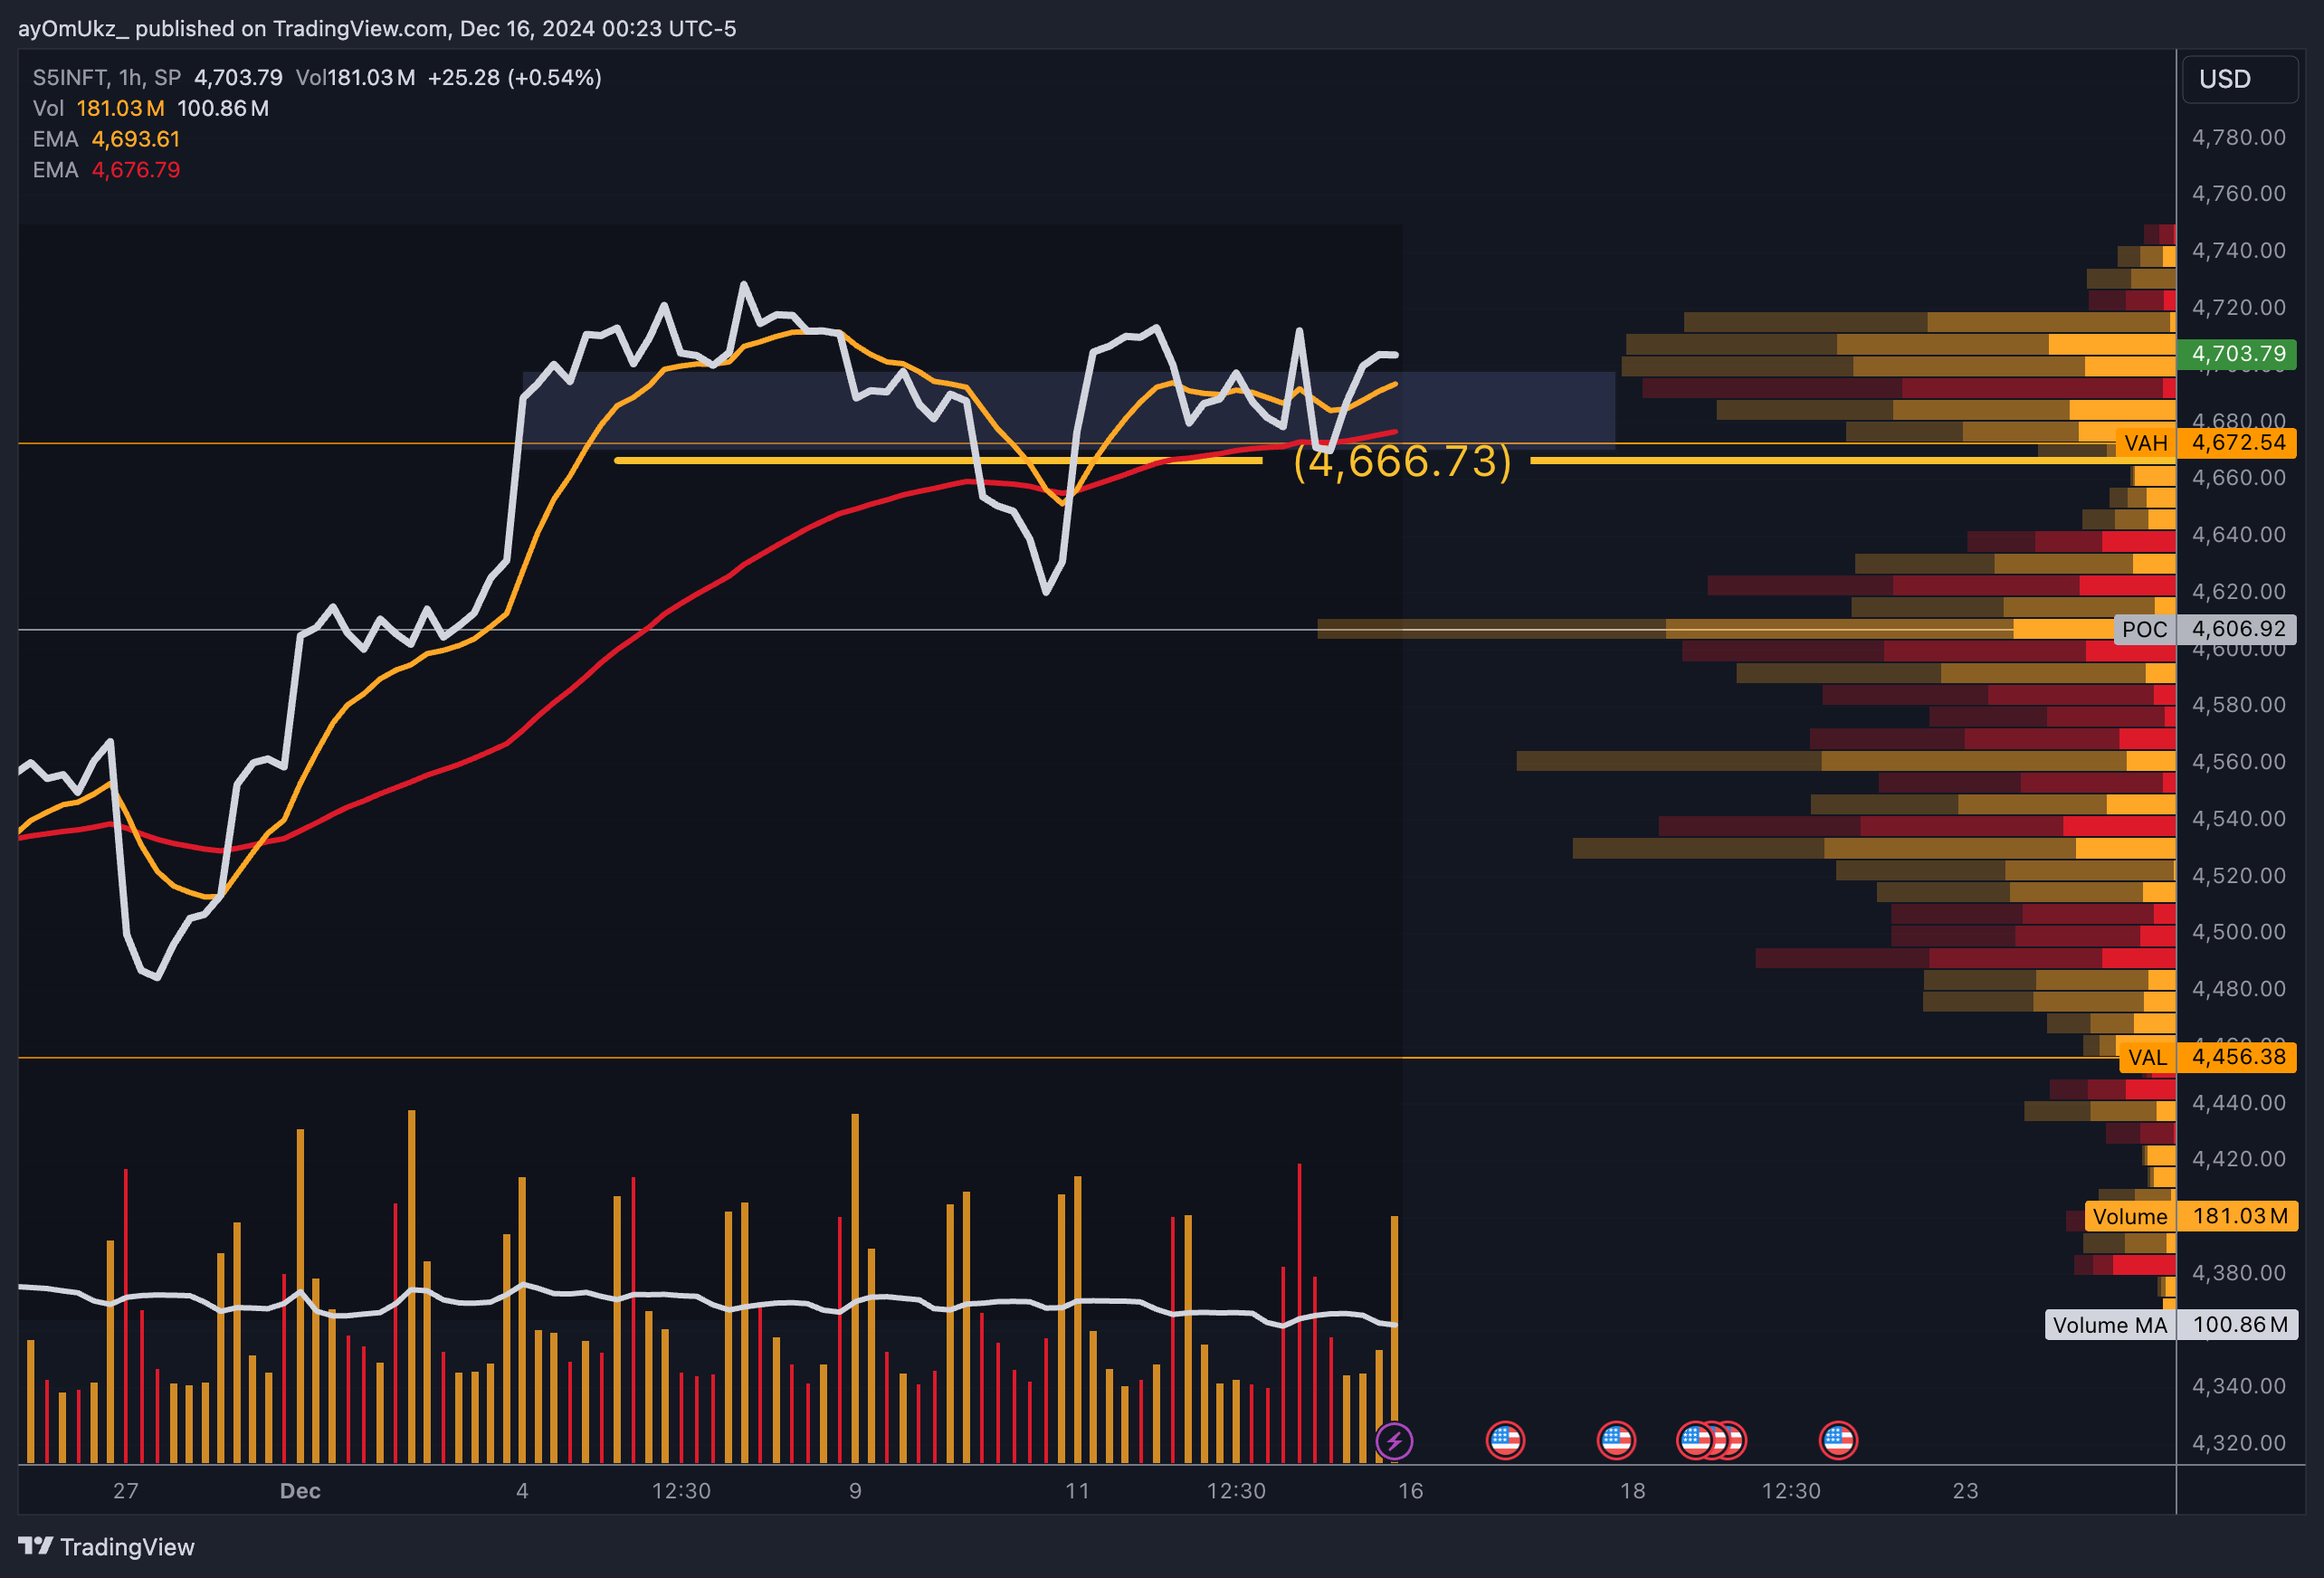Click the VAH label on the price axis
This screenshot has height=1578, width=2324.
[2146, 443]
